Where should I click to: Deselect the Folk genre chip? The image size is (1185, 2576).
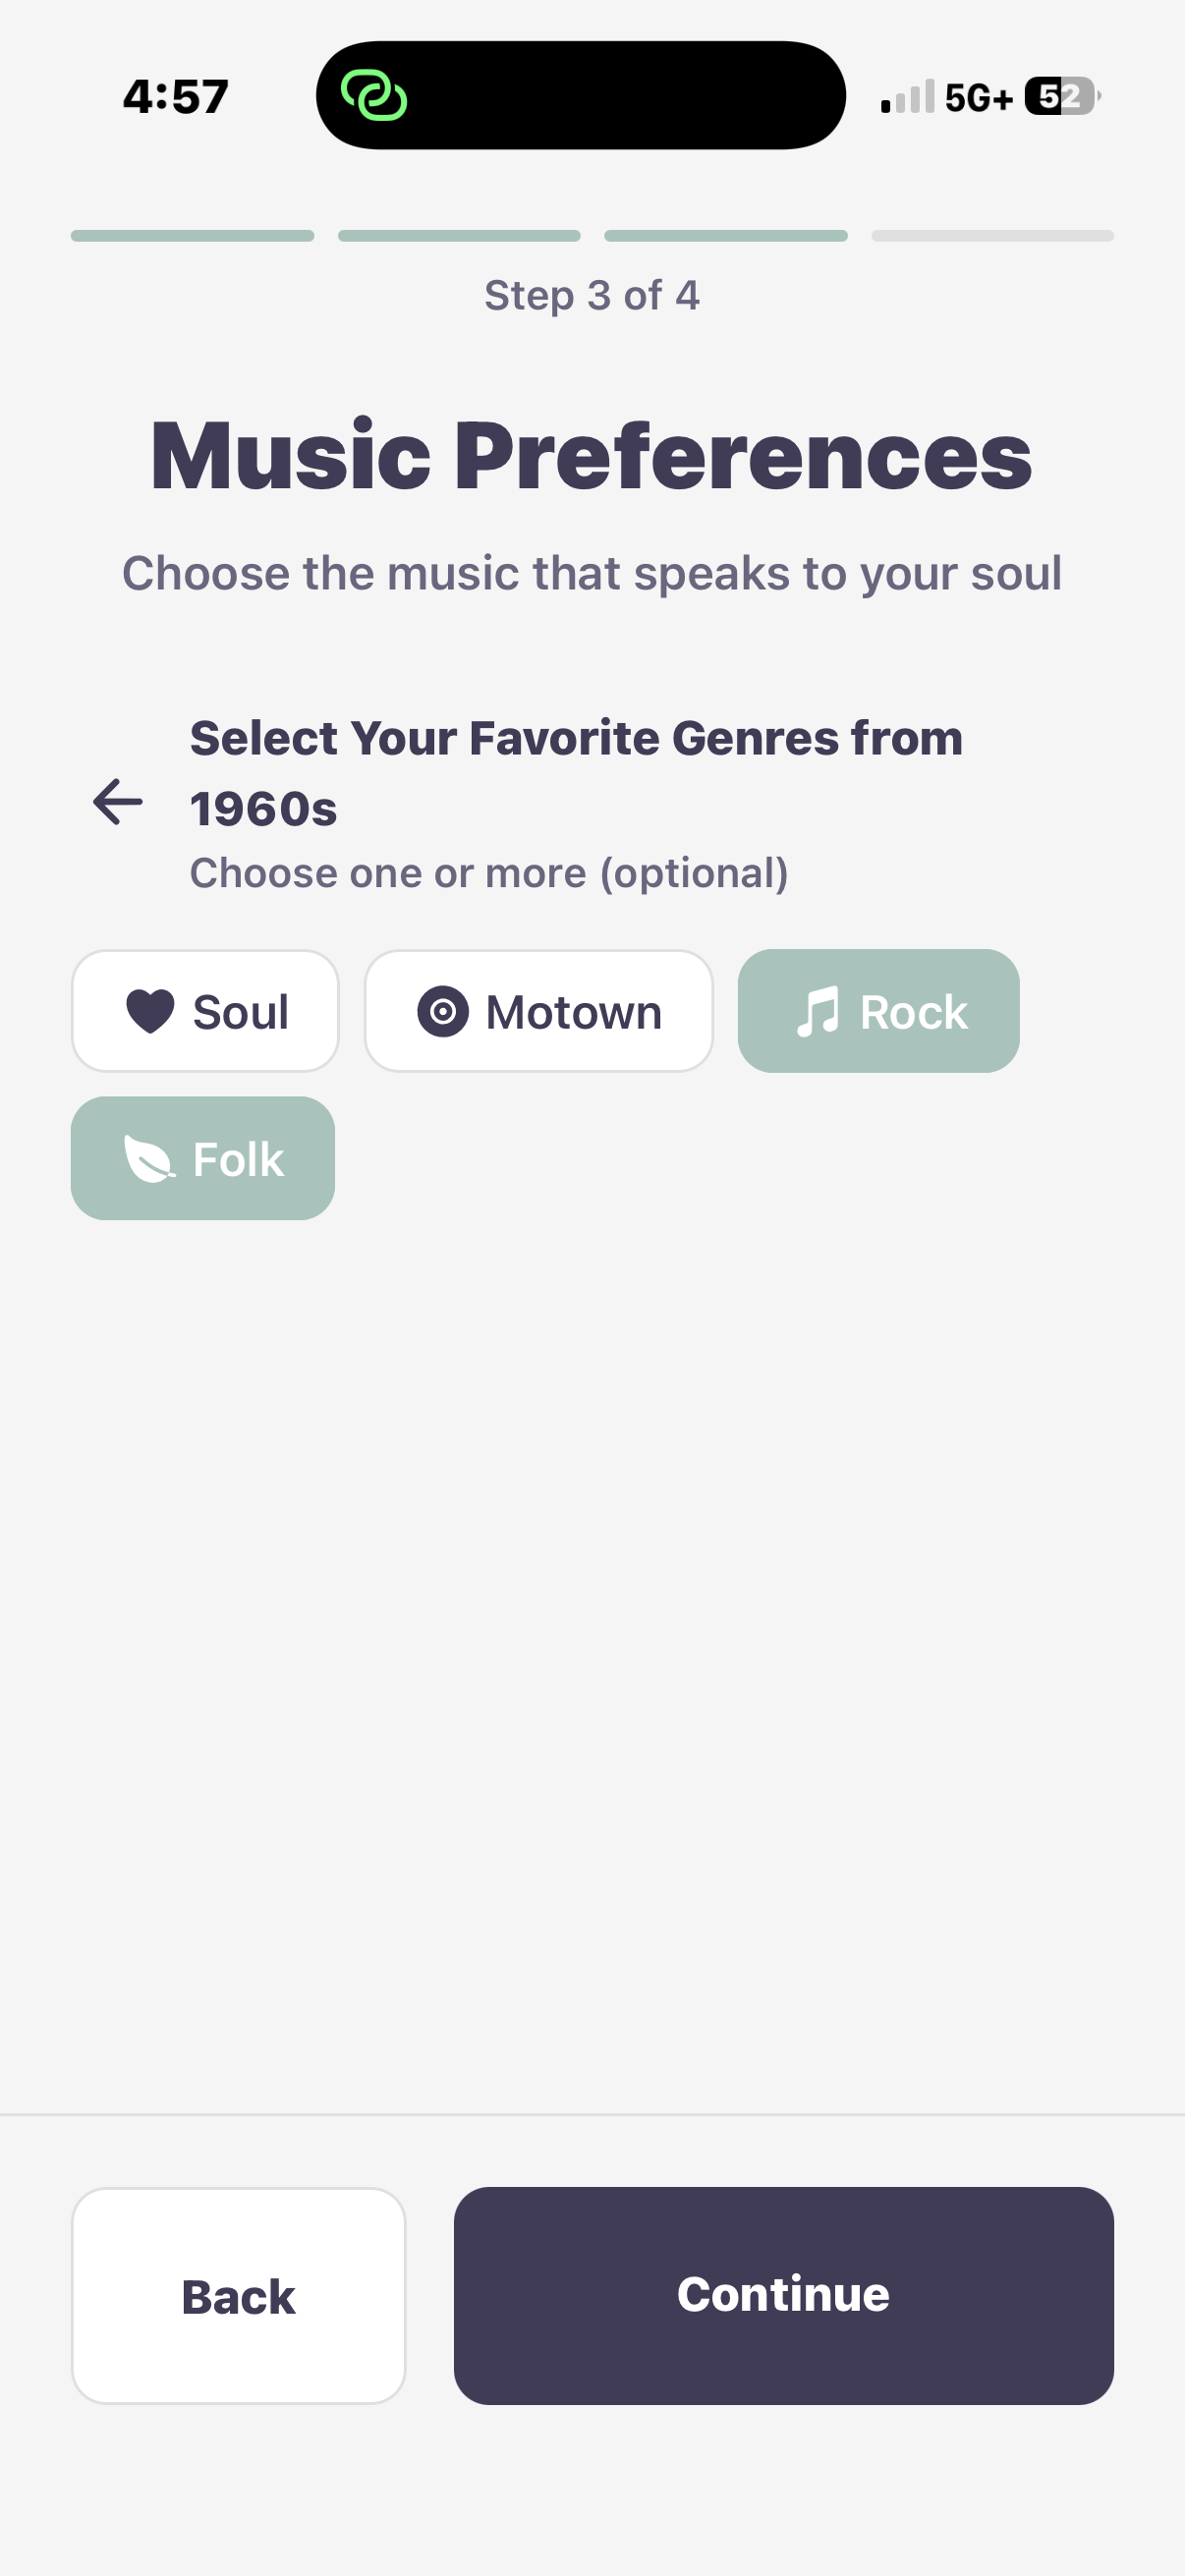click(x=202, y=1159)
